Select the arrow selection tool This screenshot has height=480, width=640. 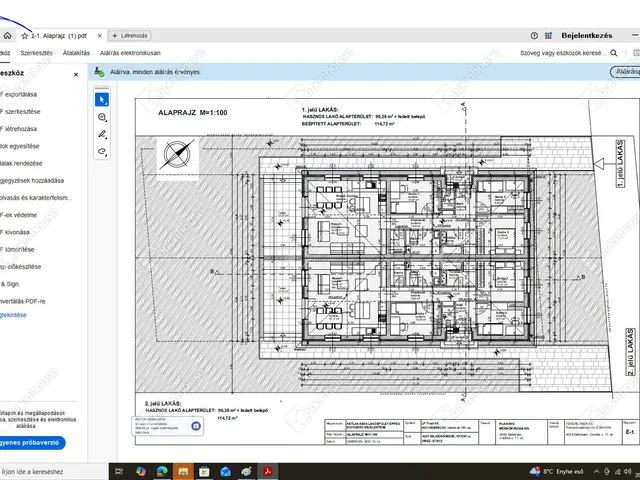(x=102, y=99)
